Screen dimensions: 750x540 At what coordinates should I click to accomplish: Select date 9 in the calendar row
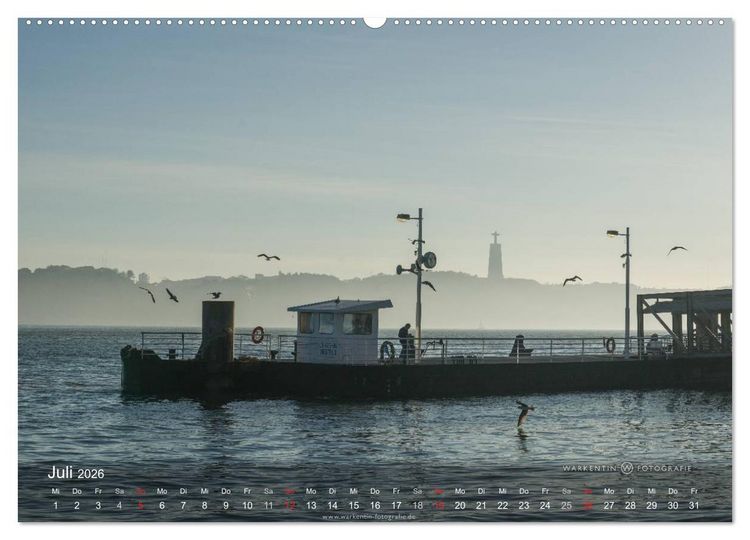pos(226,505)
